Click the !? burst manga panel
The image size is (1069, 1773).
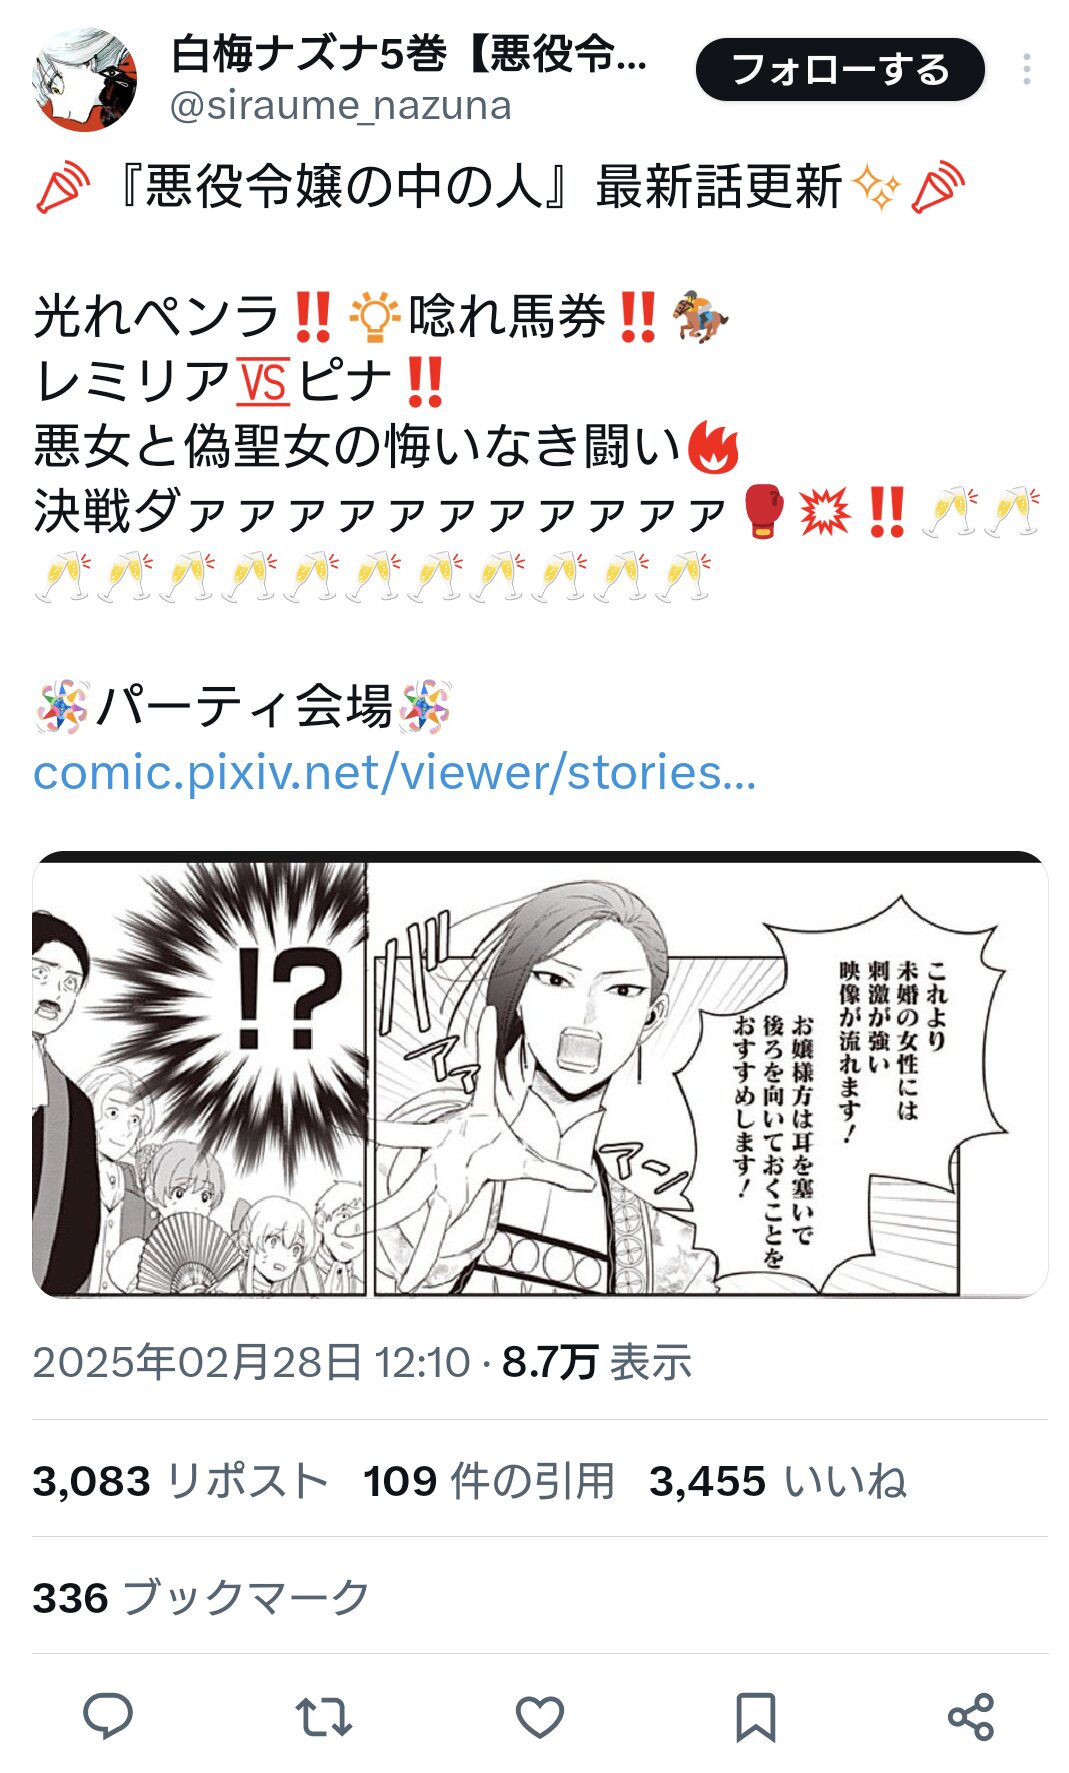point(200,1080)
